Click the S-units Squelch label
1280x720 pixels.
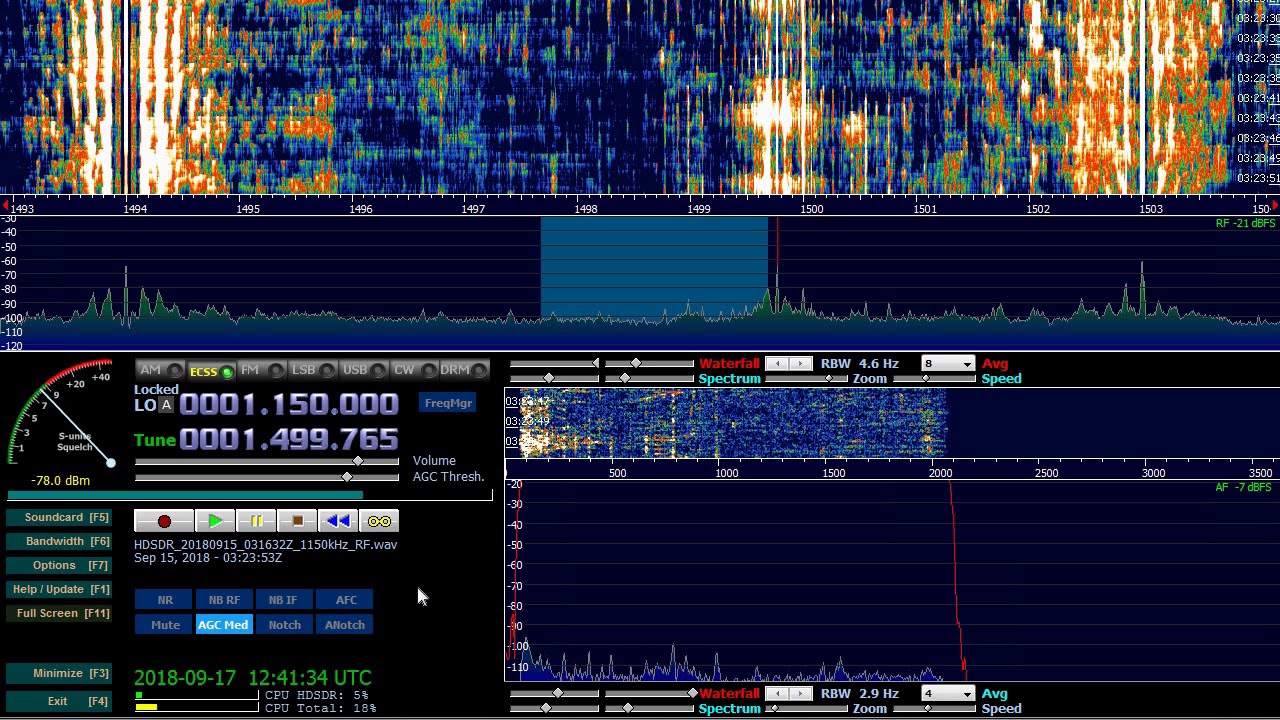(74, 442)
